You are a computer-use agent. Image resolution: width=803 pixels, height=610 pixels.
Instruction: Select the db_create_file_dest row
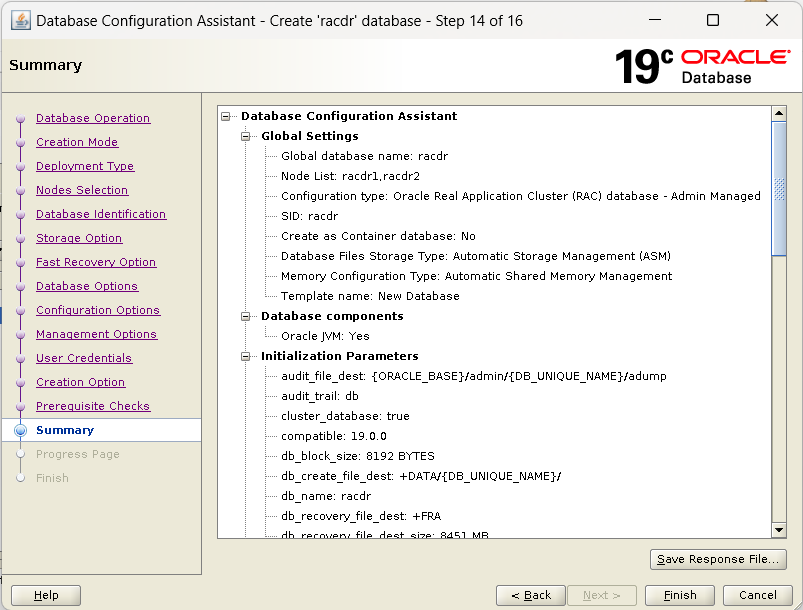tap(421, 476)
